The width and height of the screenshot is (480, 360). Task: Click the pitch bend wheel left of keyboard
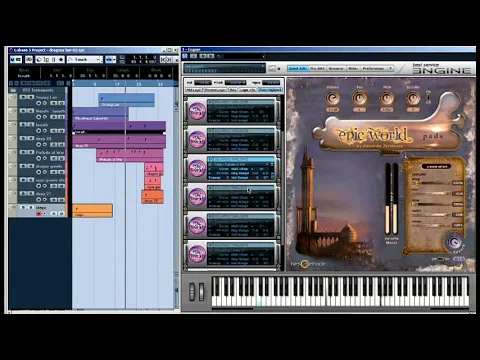click(x=192, y=292)
